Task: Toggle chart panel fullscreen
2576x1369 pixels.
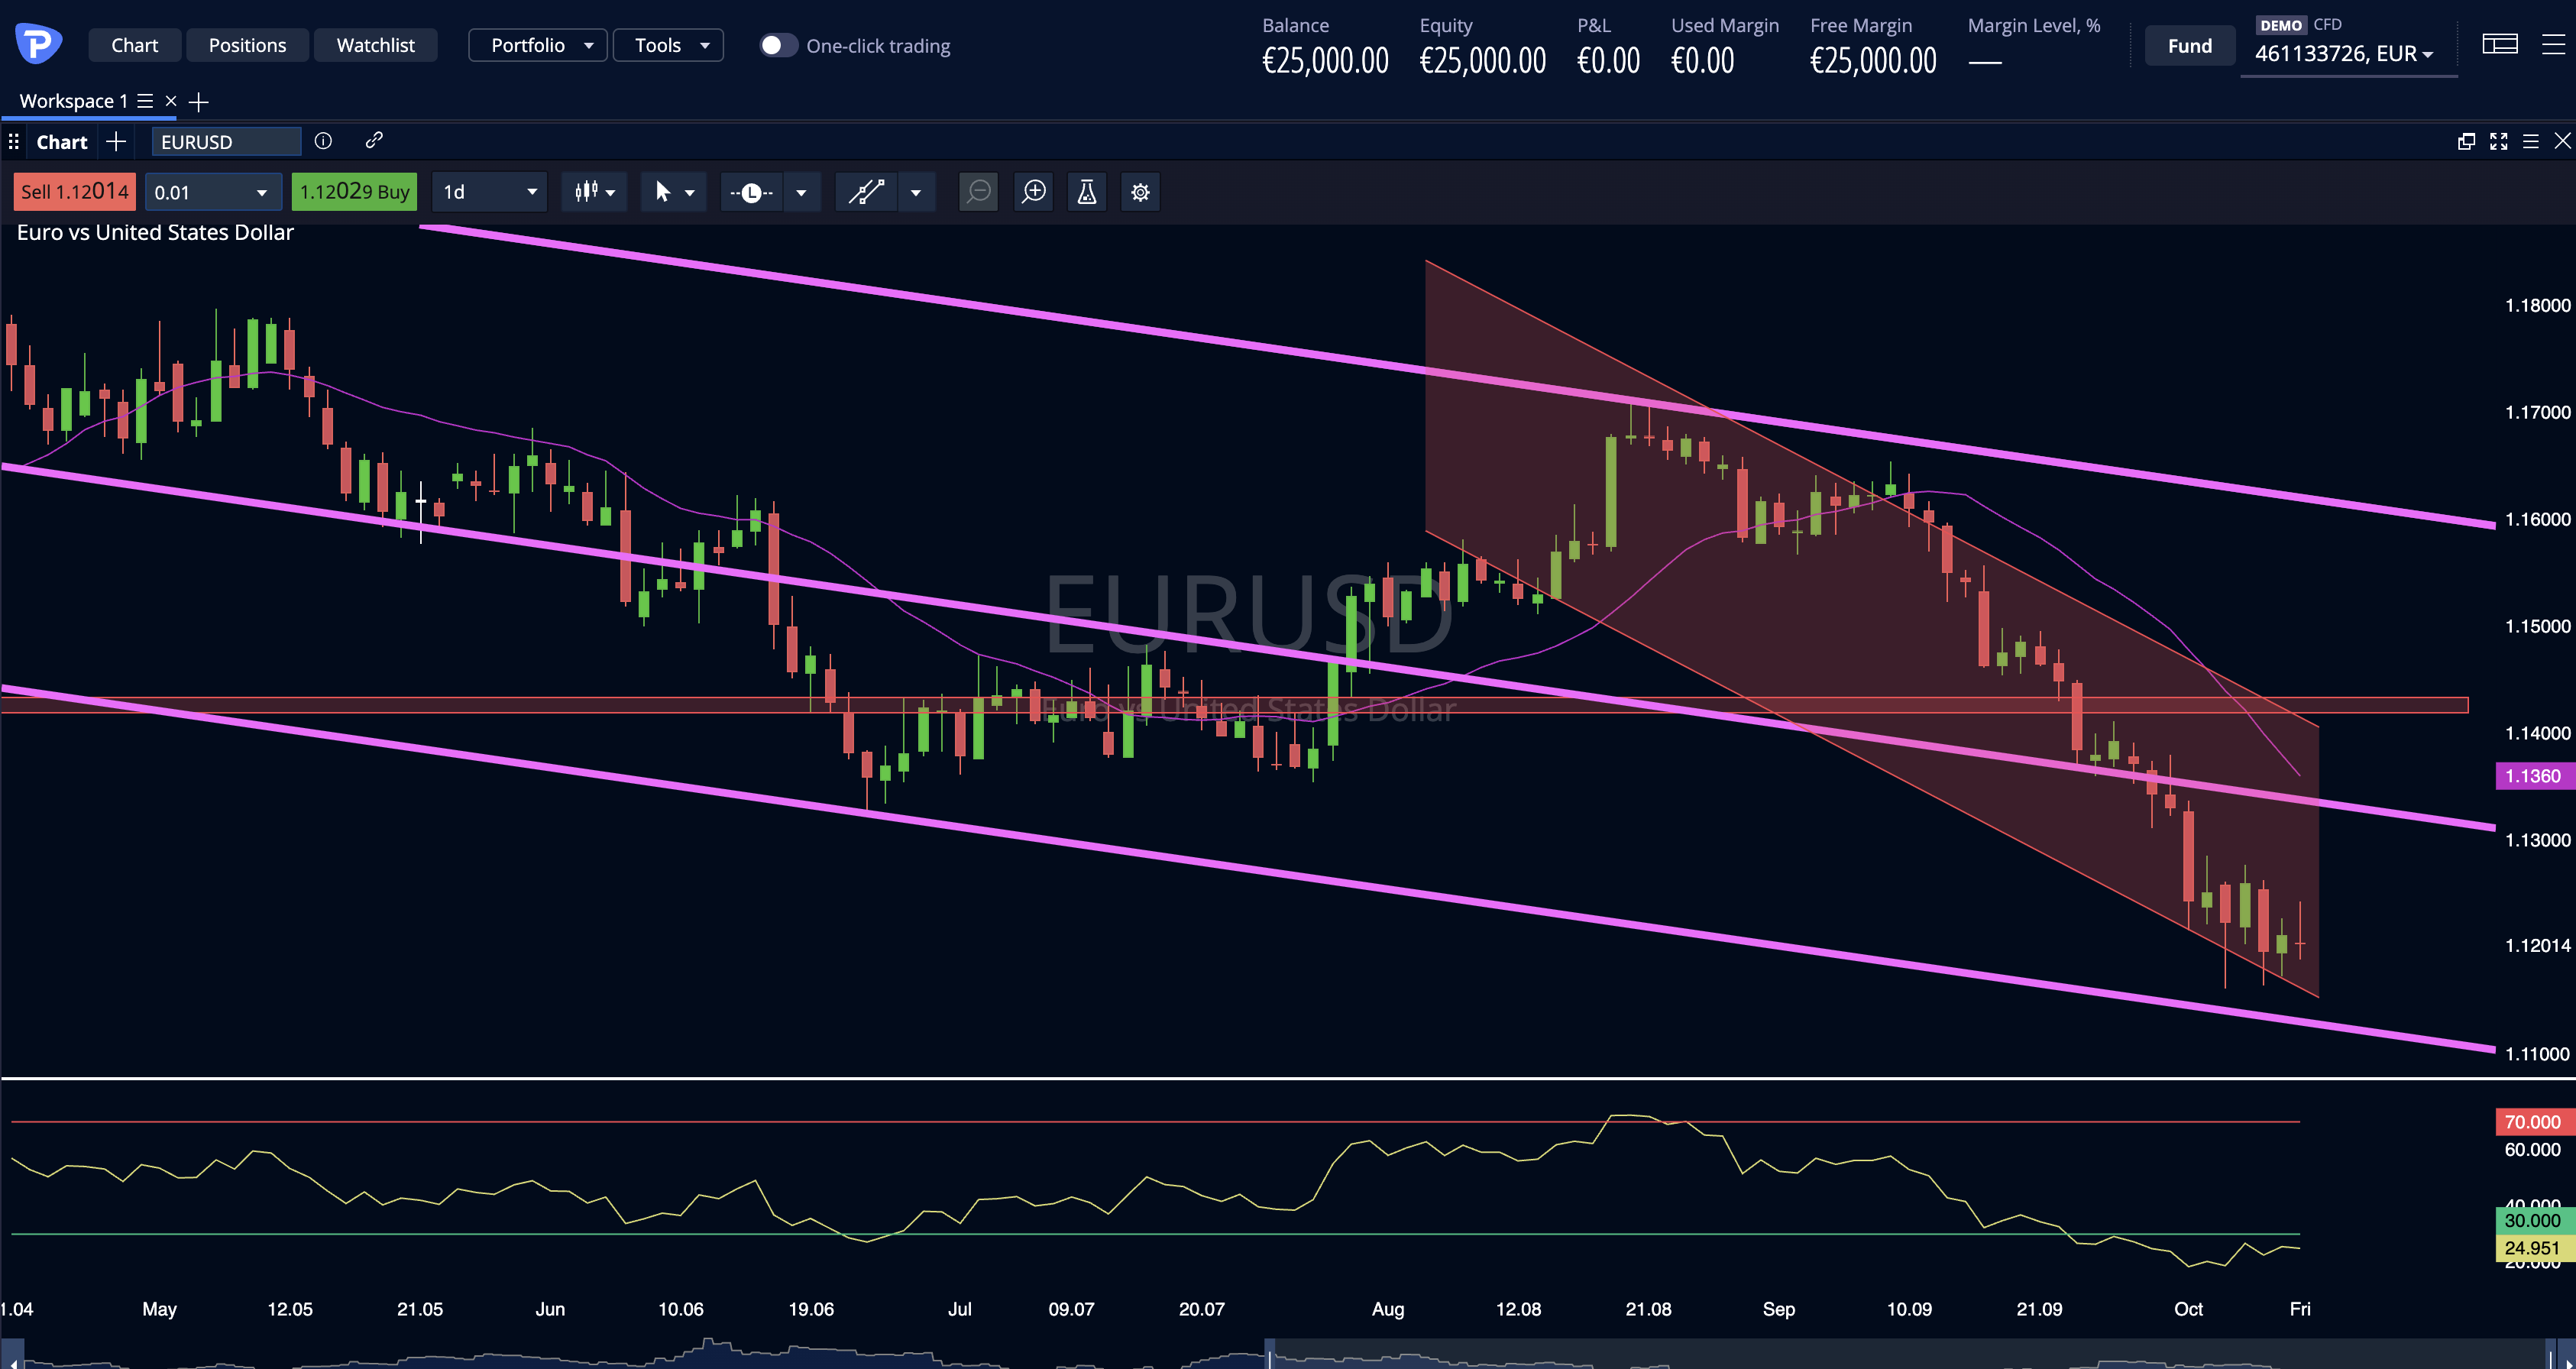Action: pyautogui.click(x=2499, y=142)
